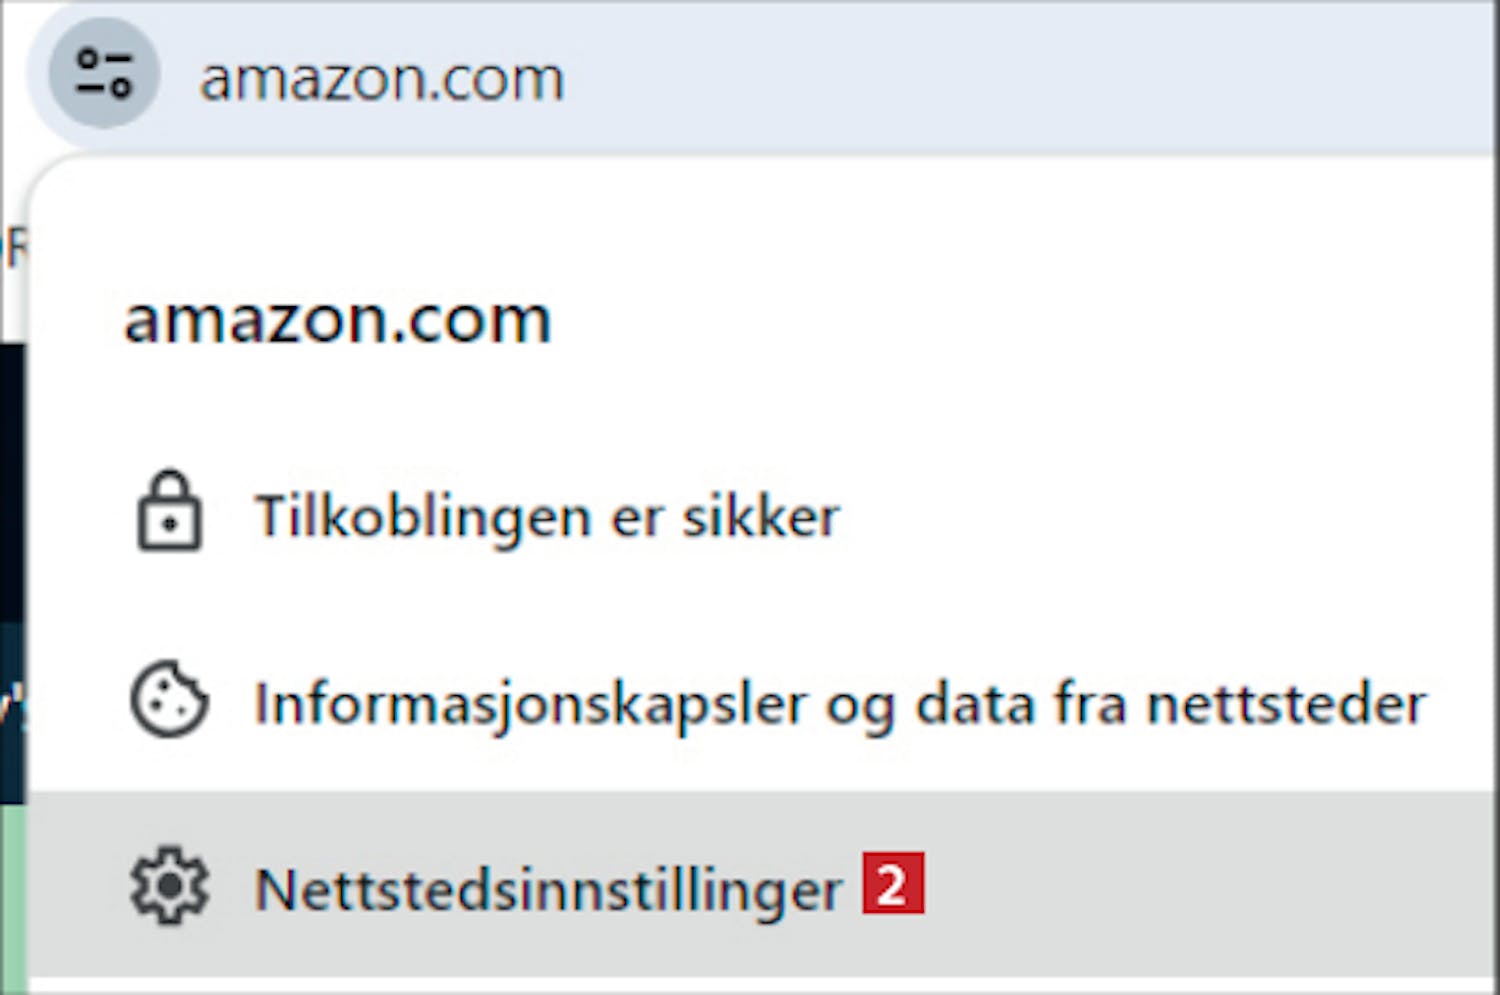
Task: Click the padlock icon in popup
Action: (169, 511)
